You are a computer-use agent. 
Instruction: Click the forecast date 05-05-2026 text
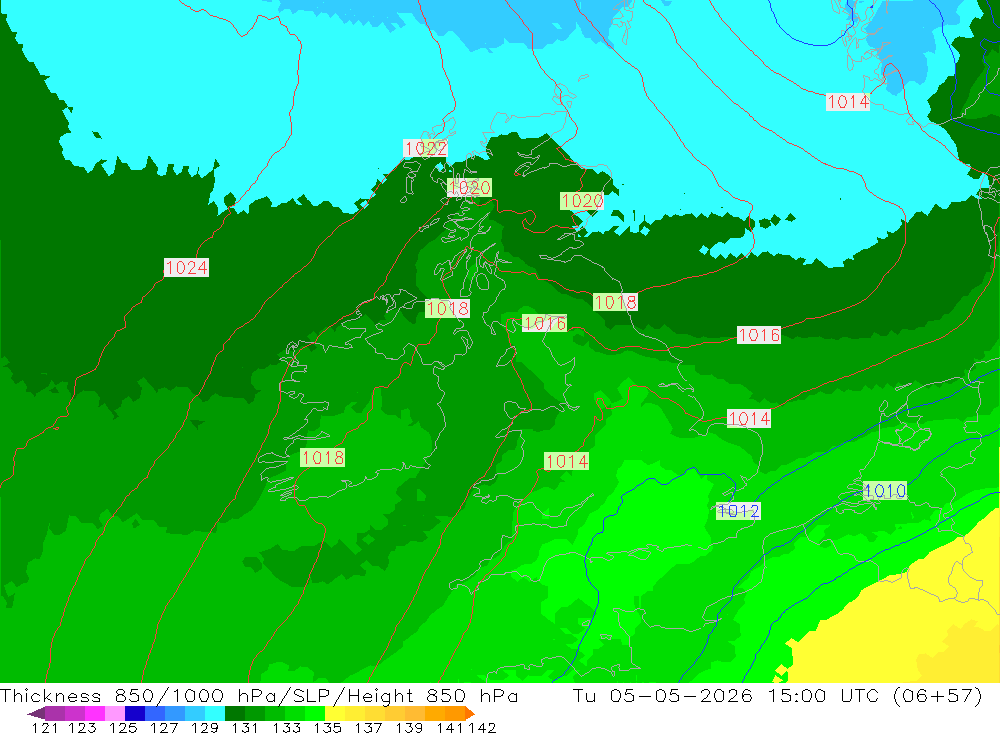tap(681, 695)
